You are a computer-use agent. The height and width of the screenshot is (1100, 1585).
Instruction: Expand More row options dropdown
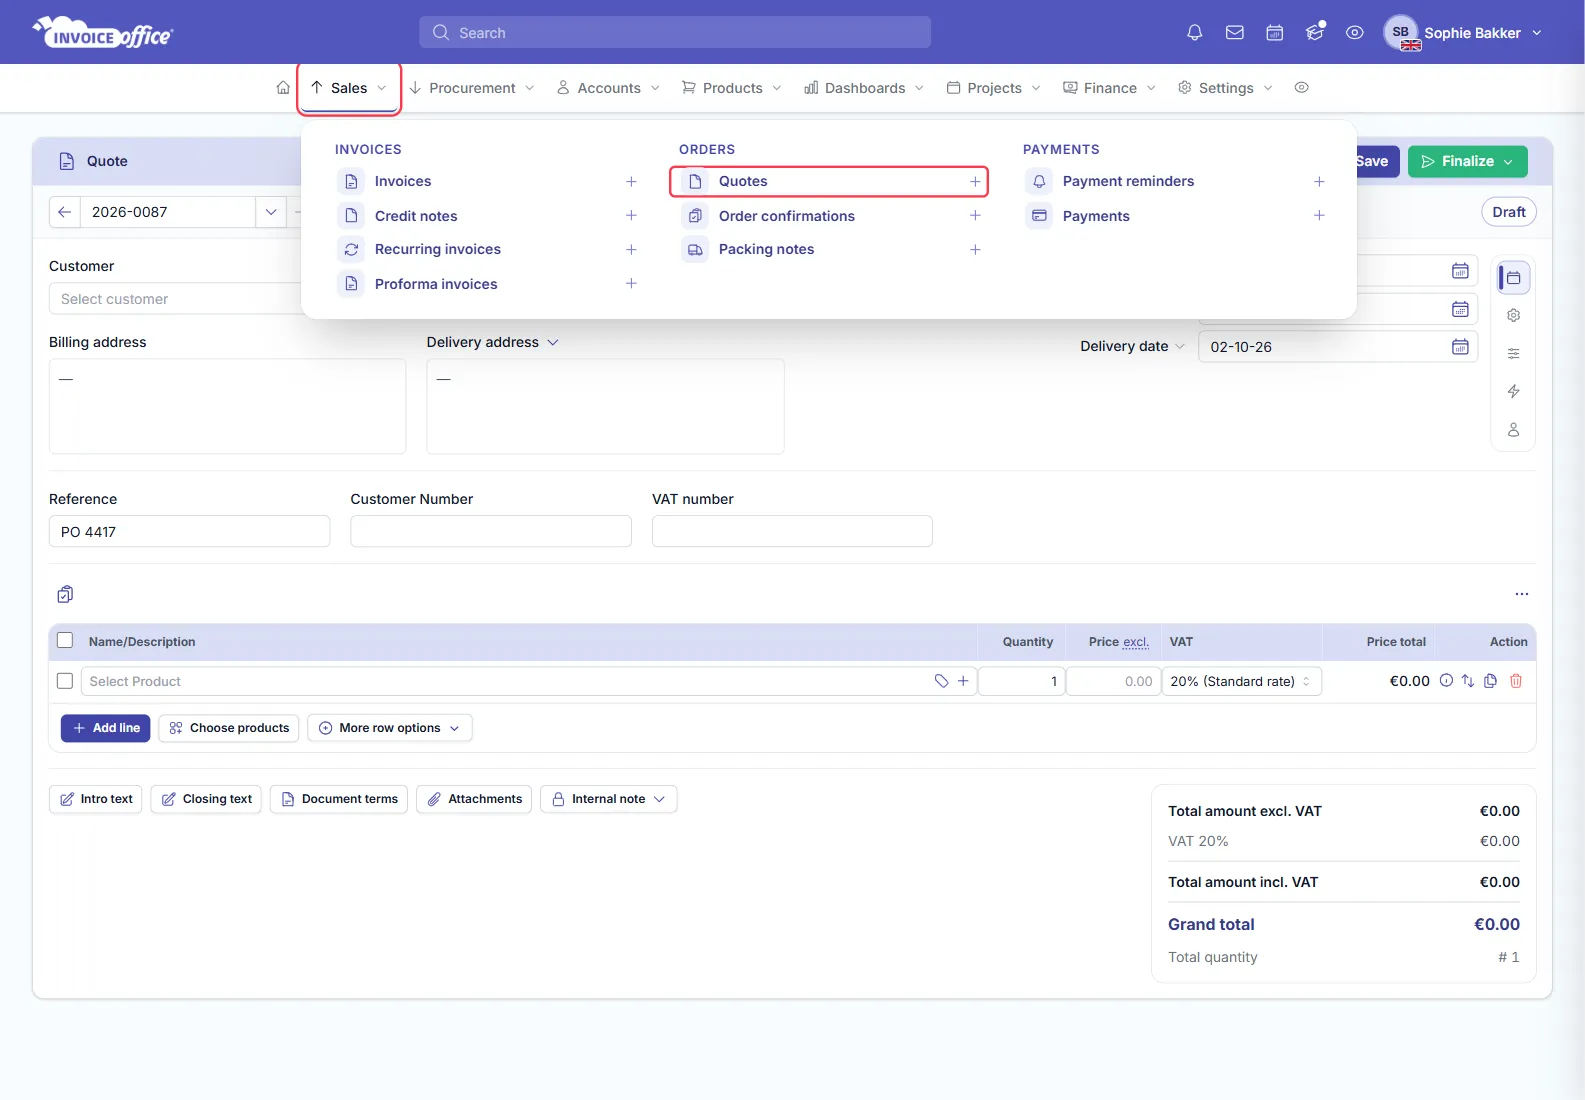pyautogui.click(x=390, y=728)
